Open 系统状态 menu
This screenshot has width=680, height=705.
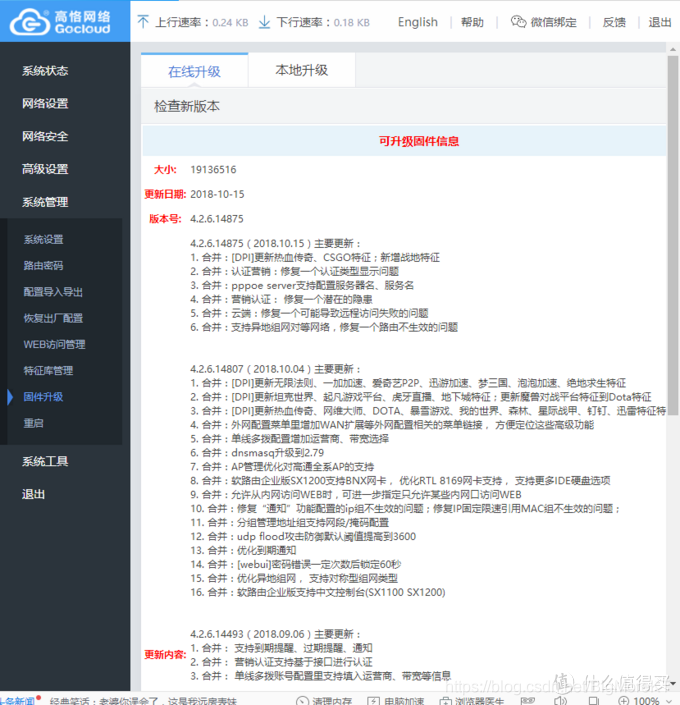tap(45, 71)
